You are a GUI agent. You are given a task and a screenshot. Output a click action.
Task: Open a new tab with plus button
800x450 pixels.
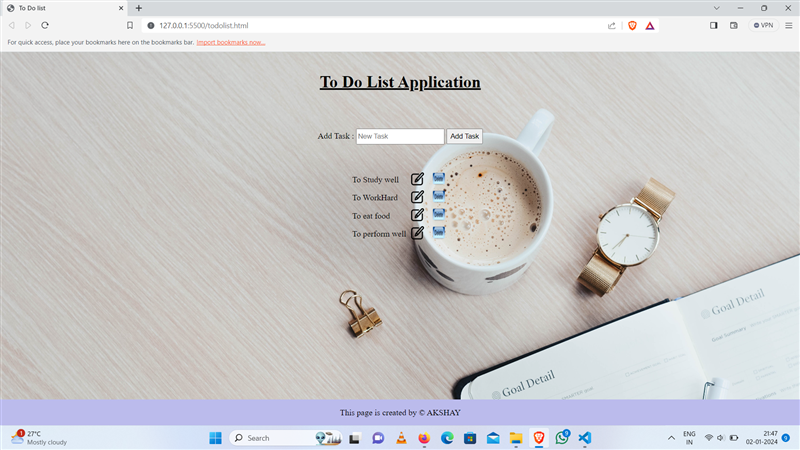tap(139, 8)
